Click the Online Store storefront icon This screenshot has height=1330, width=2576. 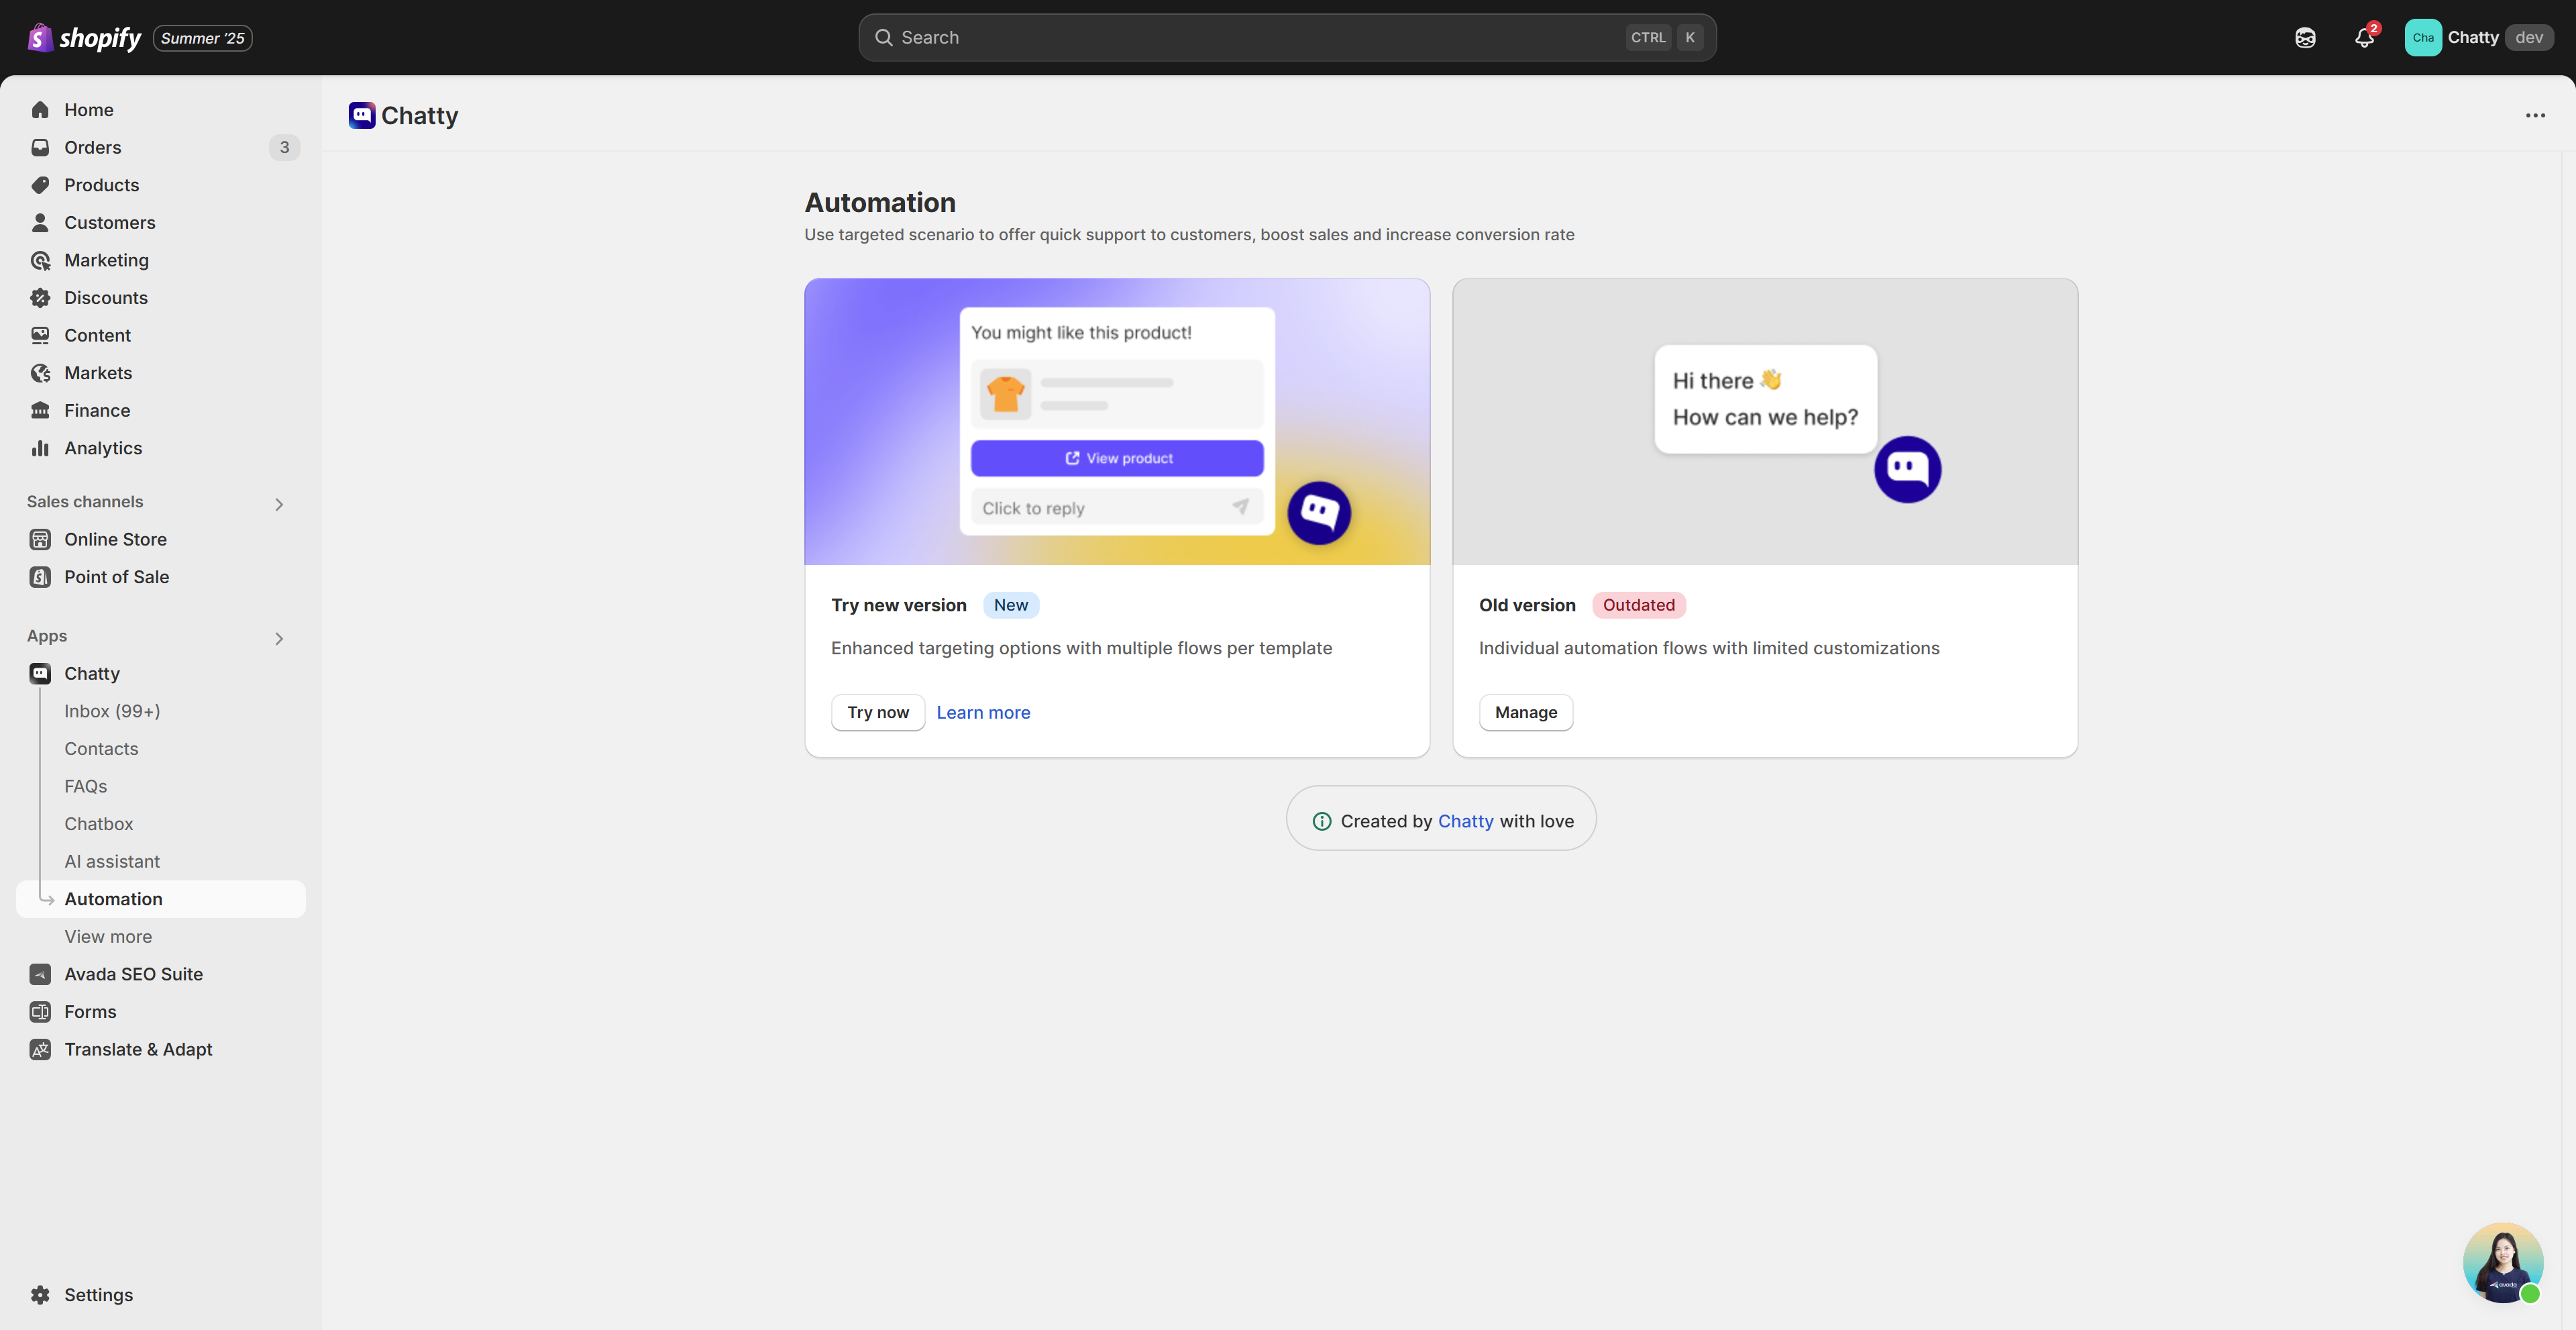(x=40, y=539)
